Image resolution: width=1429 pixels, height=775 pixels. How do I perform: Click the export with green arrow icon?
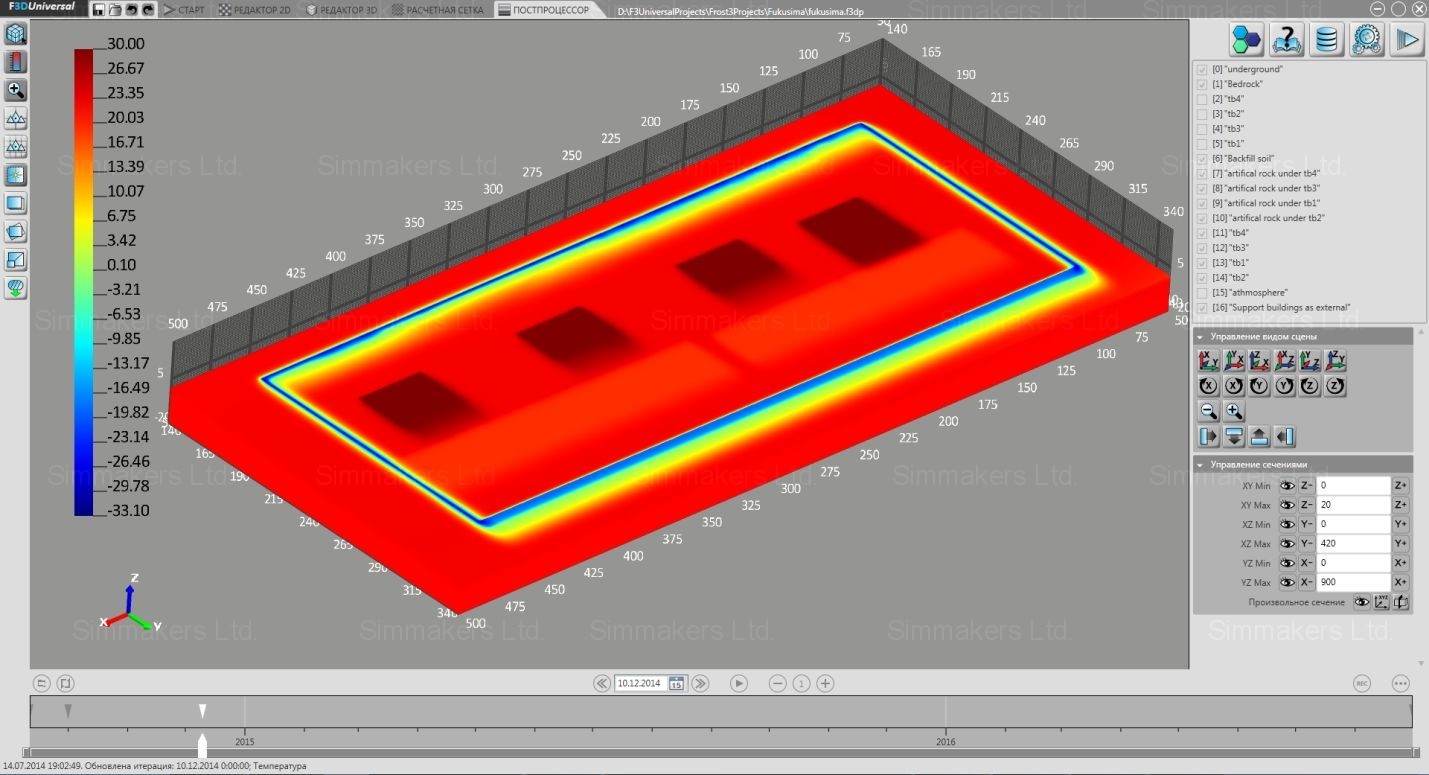click(16, 289)
